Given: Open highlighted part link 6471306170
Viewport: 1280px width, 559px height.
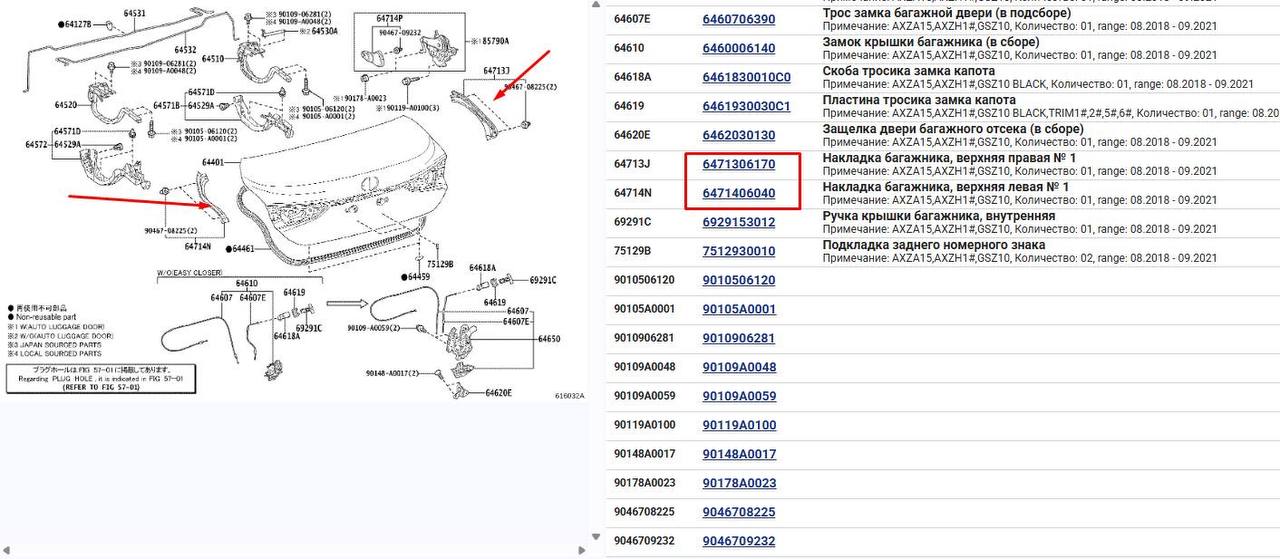Looking at the screenshot, I should (x=739, y=164).
